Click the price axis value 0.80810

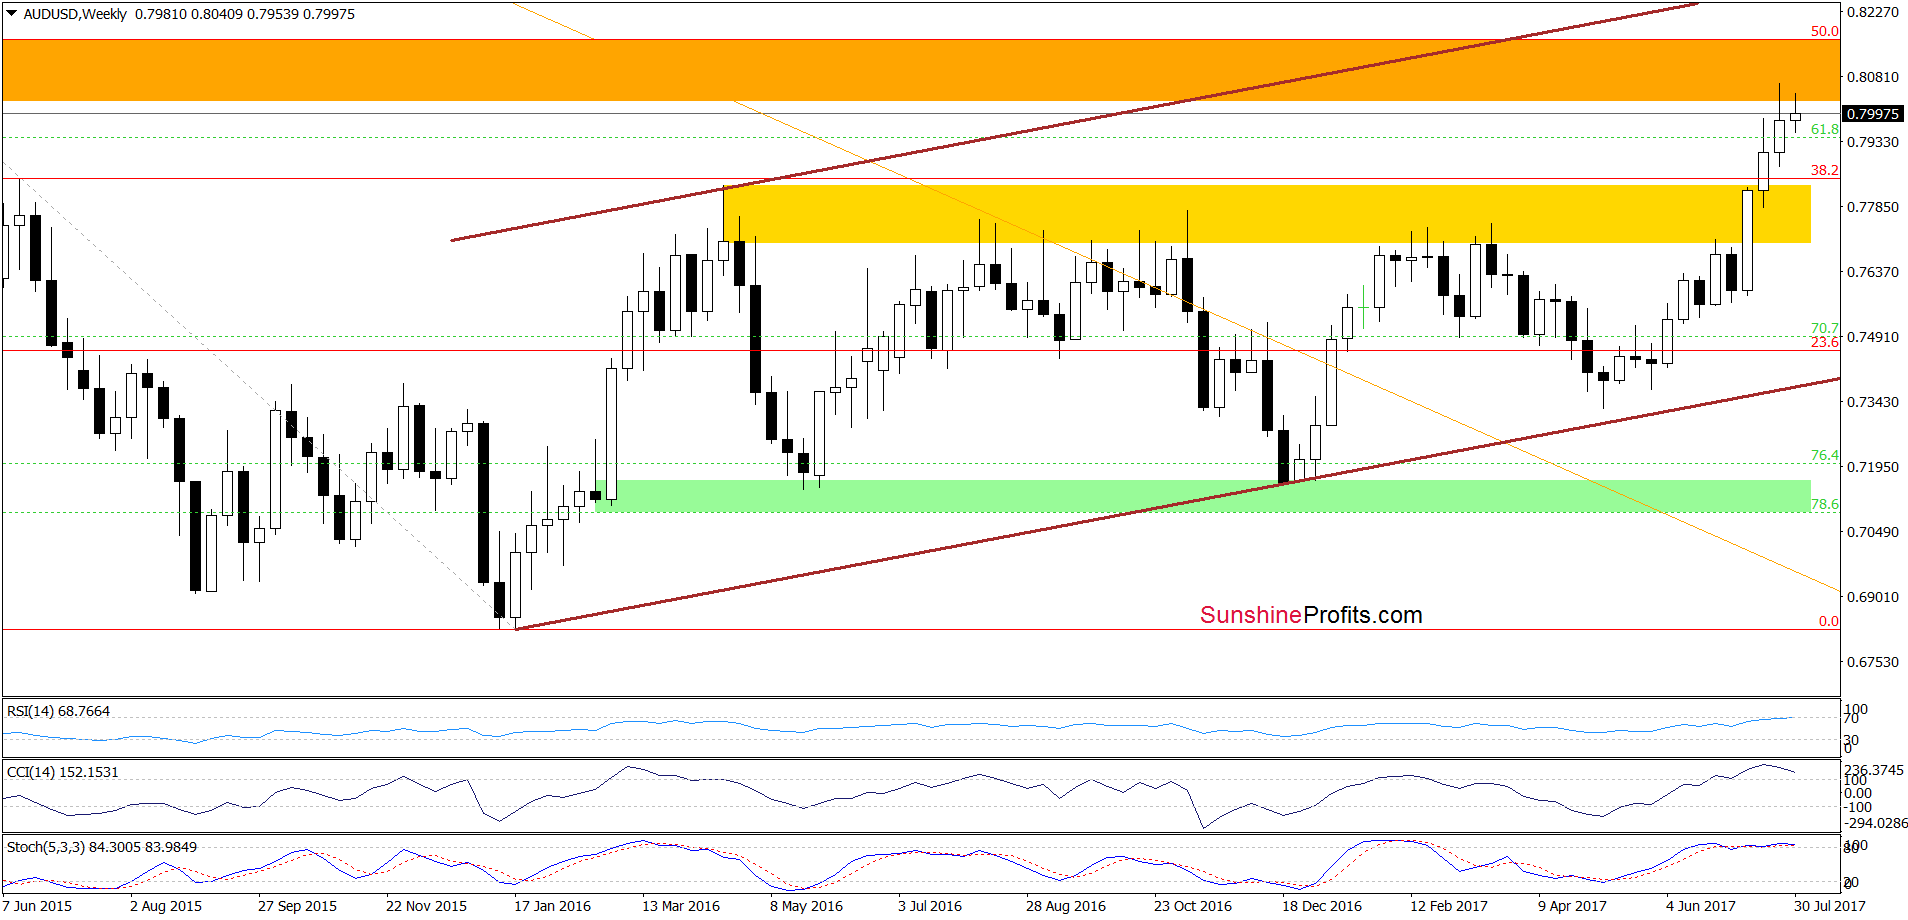click(1872, 77)
